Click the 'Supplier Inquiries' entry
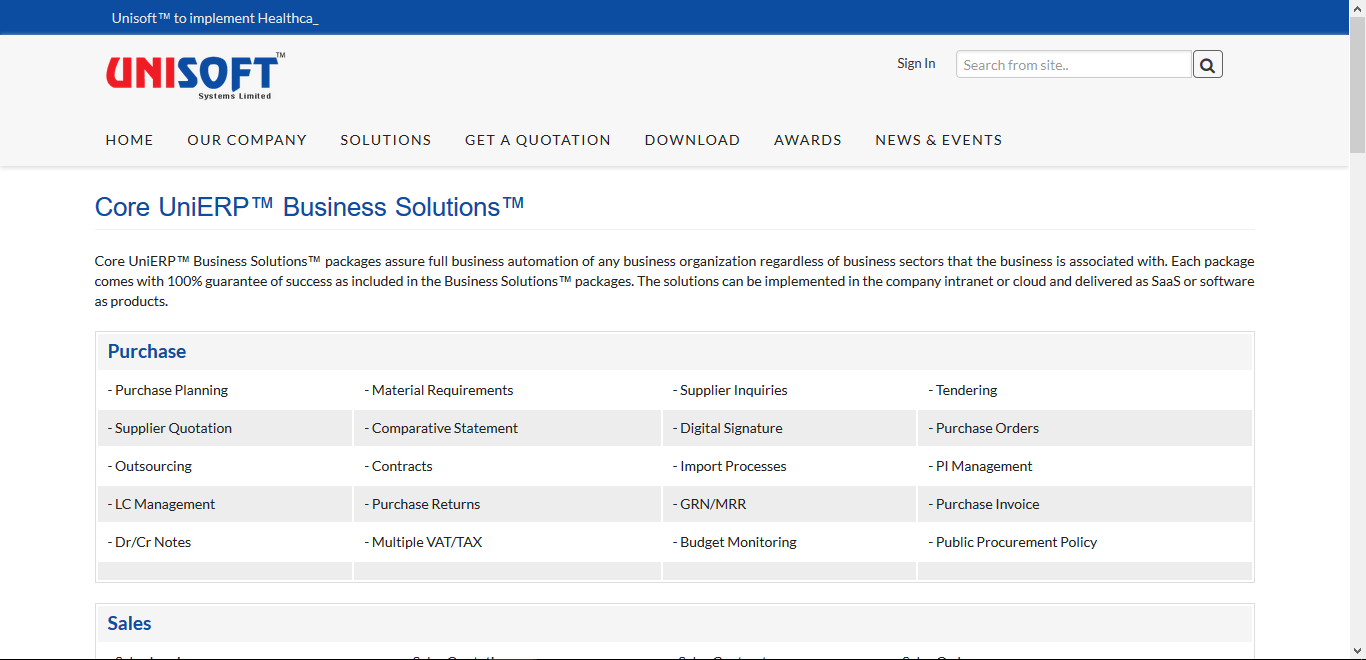 click(731, 390)
